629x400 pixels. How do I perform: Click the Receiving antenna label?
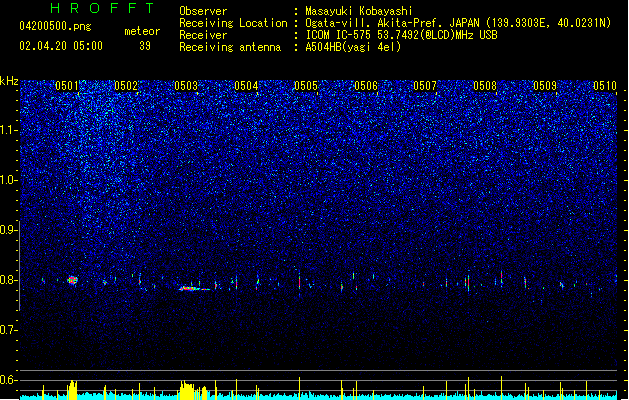coord(230,47)
